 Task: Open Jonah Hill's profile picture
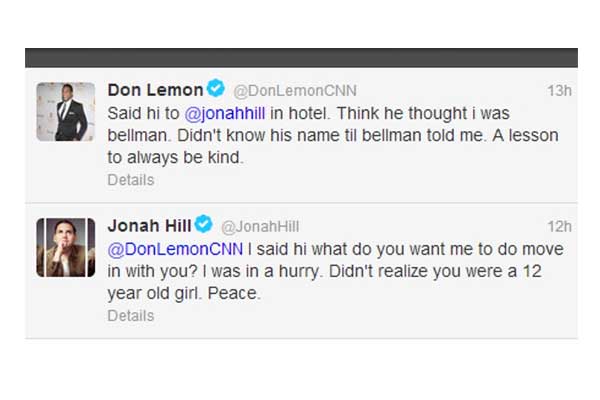pyautogui.click(x=66, y=247)
